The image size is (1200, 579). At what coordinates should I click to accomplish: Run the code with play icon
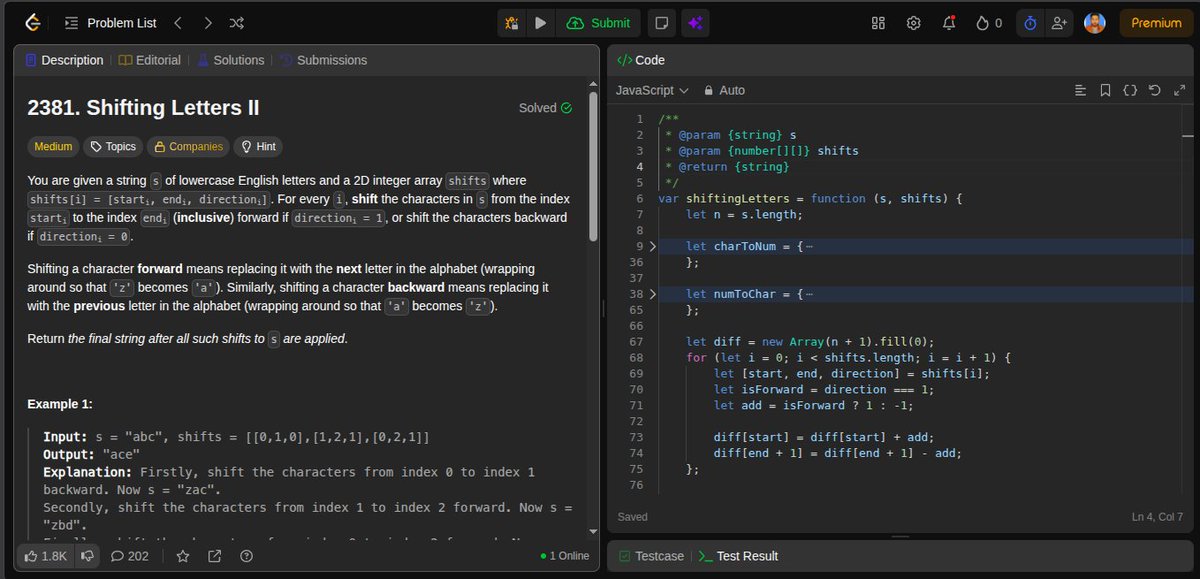[540, 23]
